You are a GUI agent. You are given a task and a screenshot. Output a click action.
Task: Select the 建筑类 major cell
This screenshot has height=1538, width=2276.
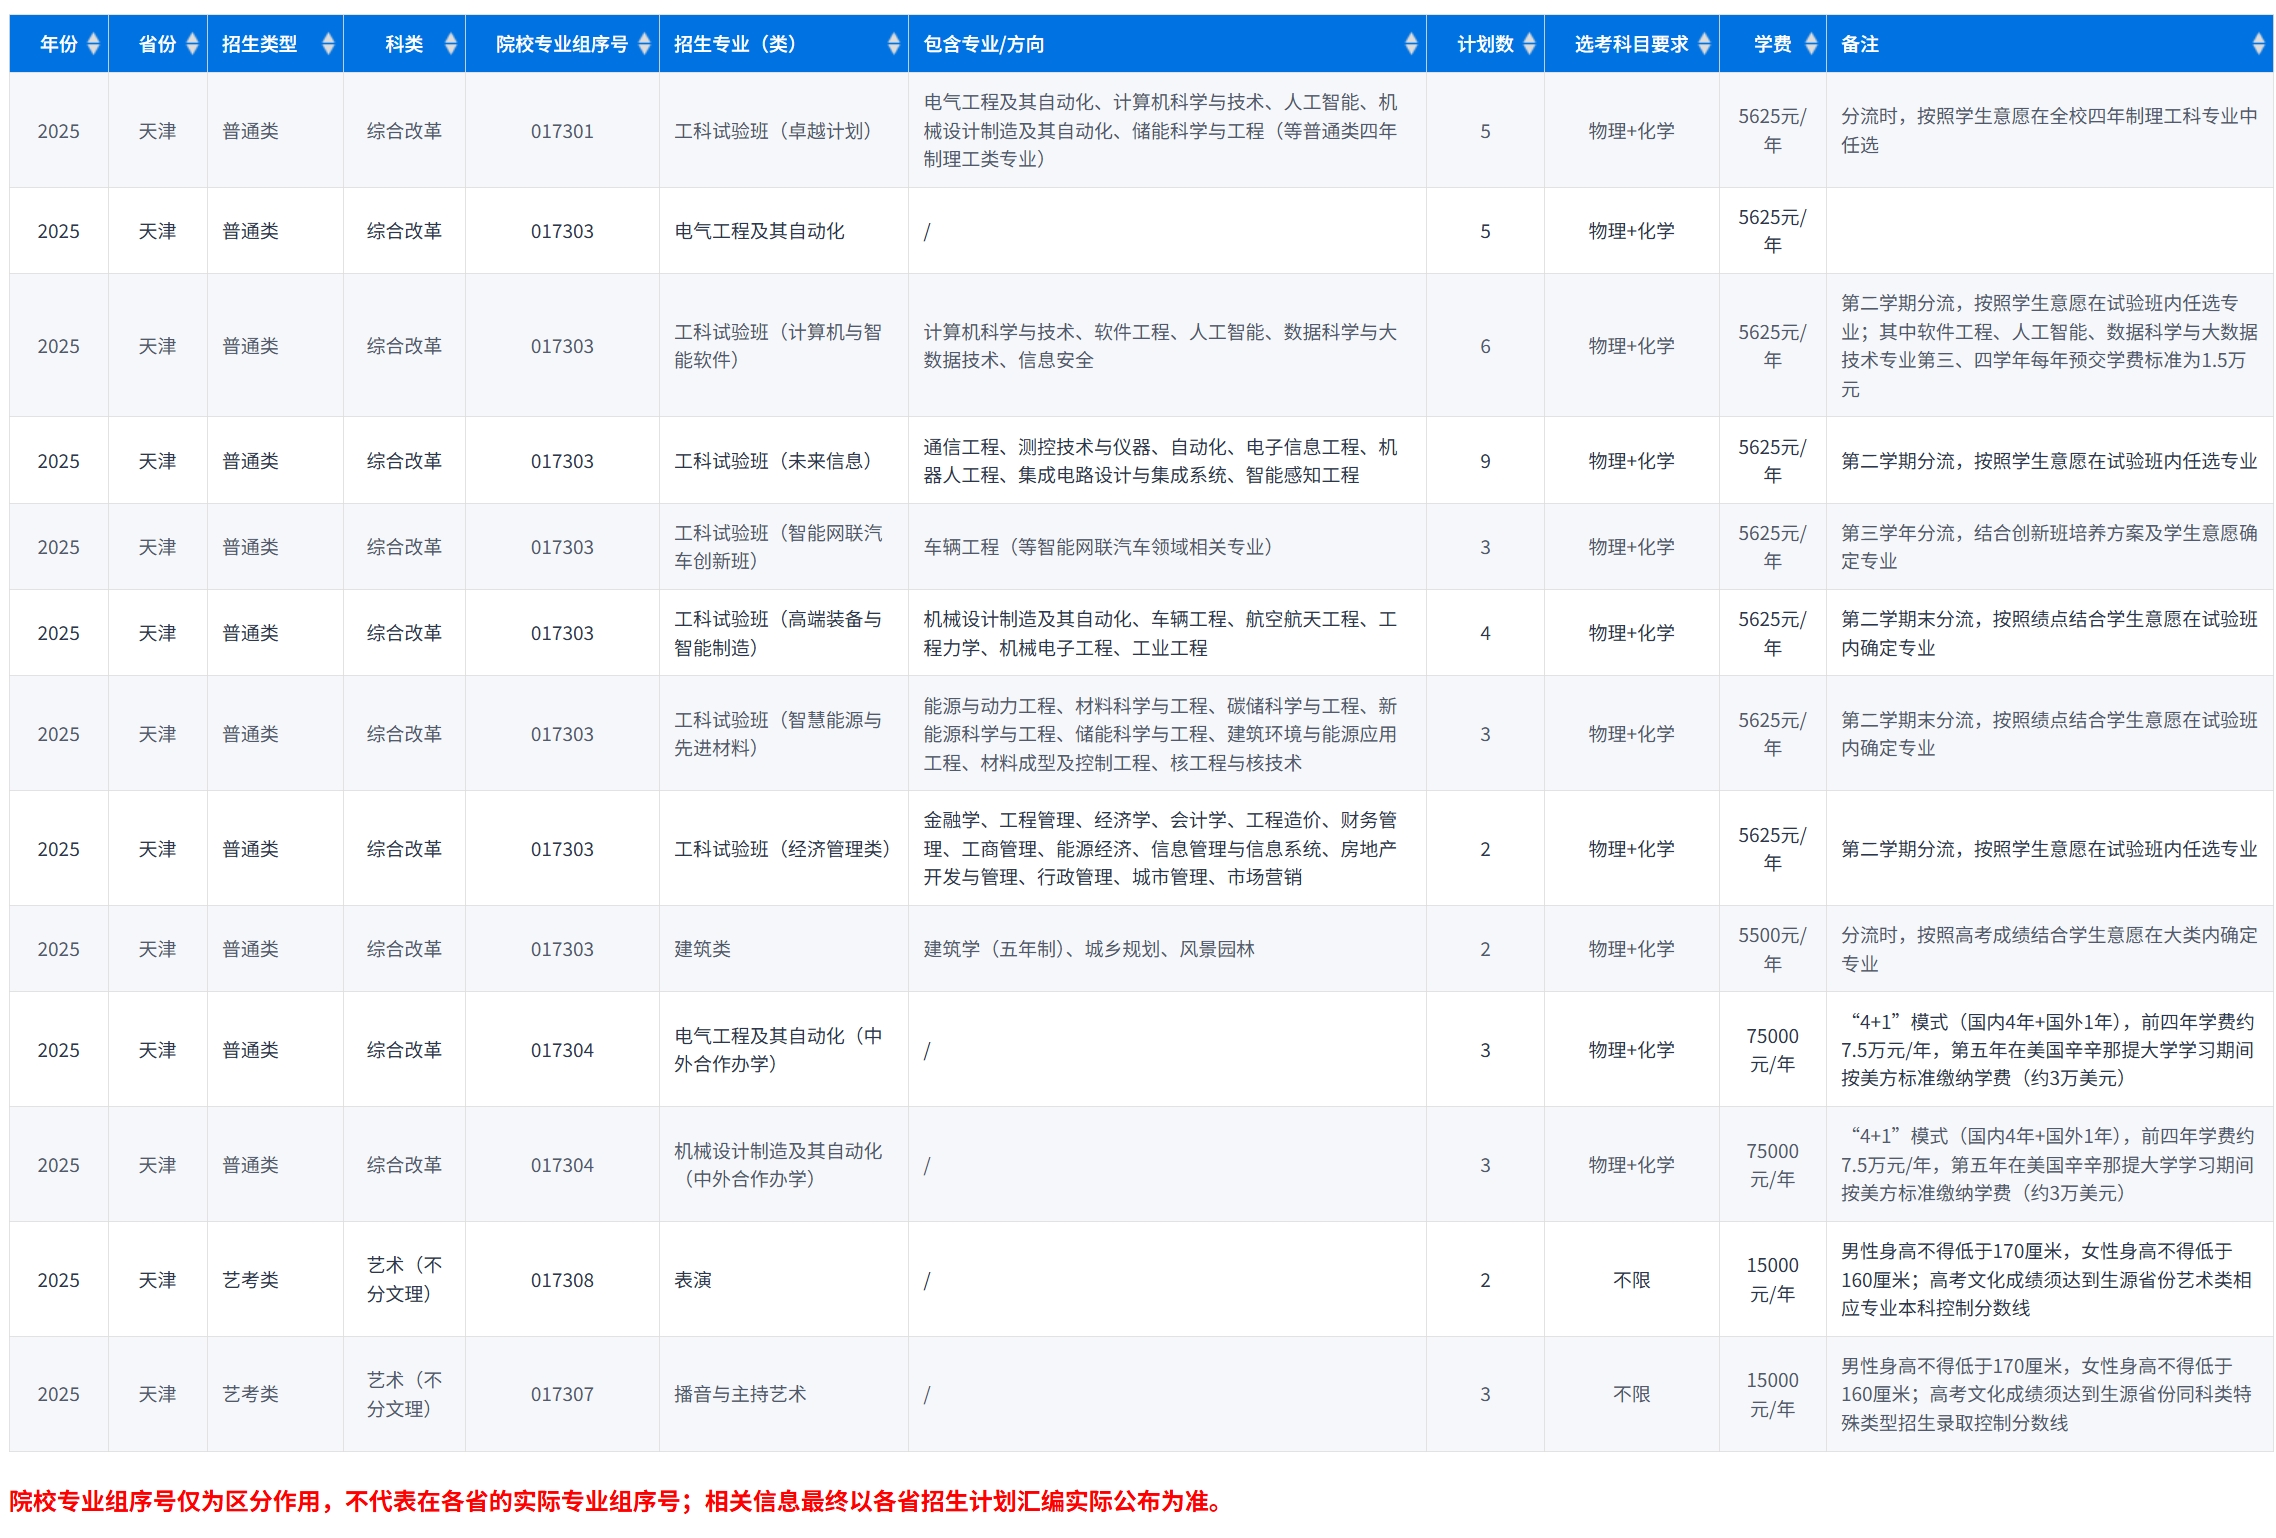click(x=703, y=949)
